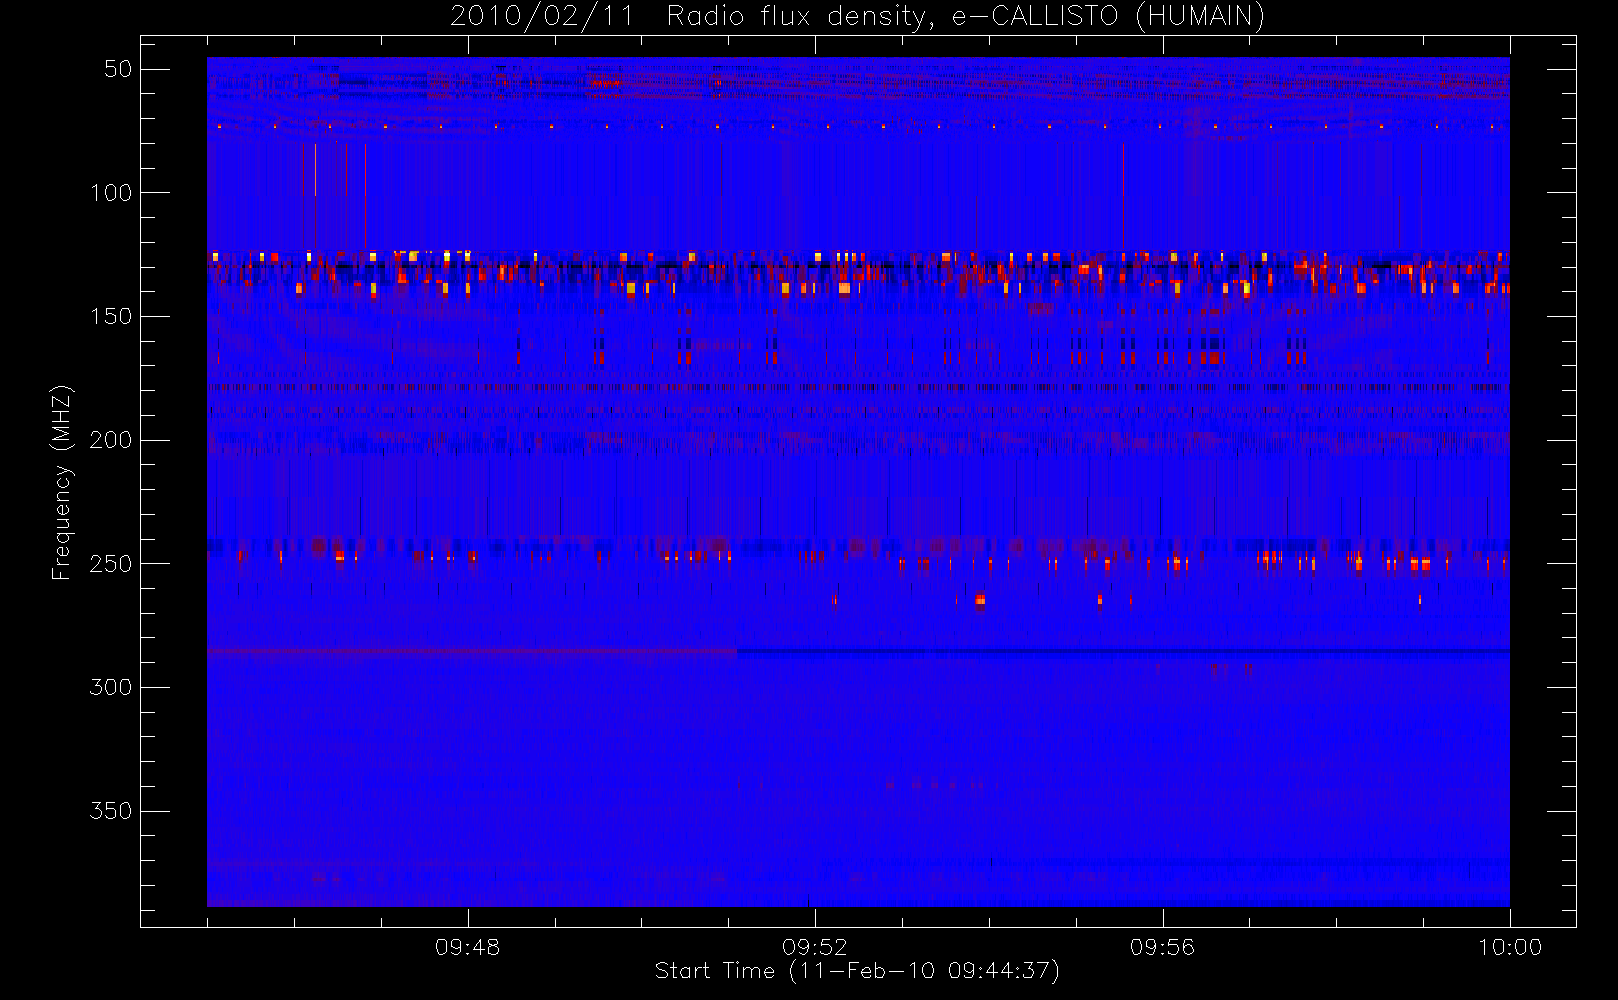Click the 09:52 time tick label
1618x1000 pixels.
[814, 947]
